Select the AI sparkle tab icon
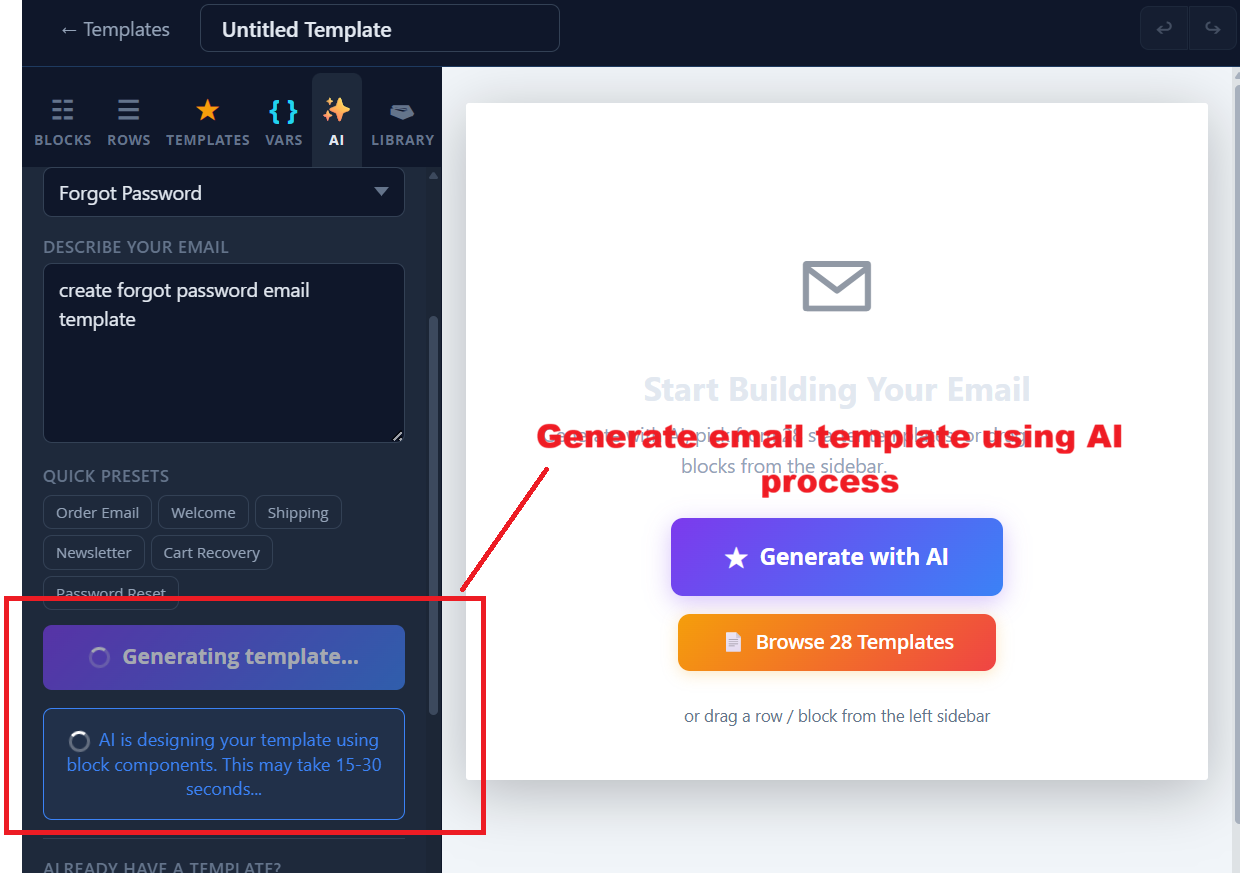1240x873 pixels. [336, 110]
